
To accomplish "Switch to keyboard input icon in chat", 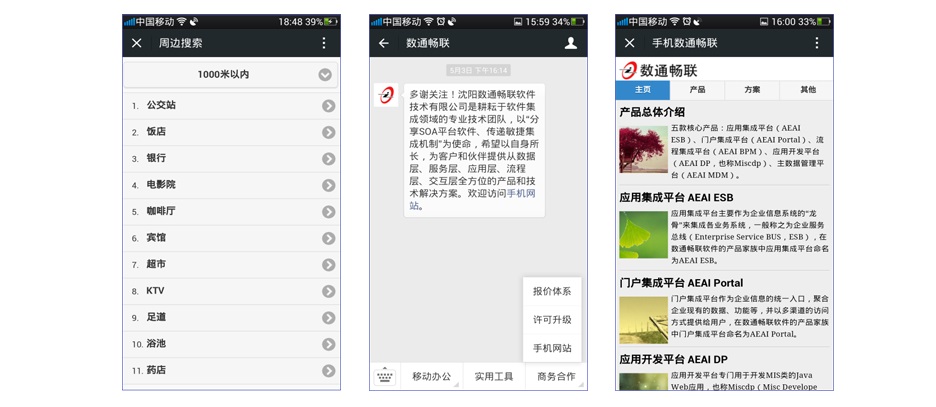I will coord(385,377).
